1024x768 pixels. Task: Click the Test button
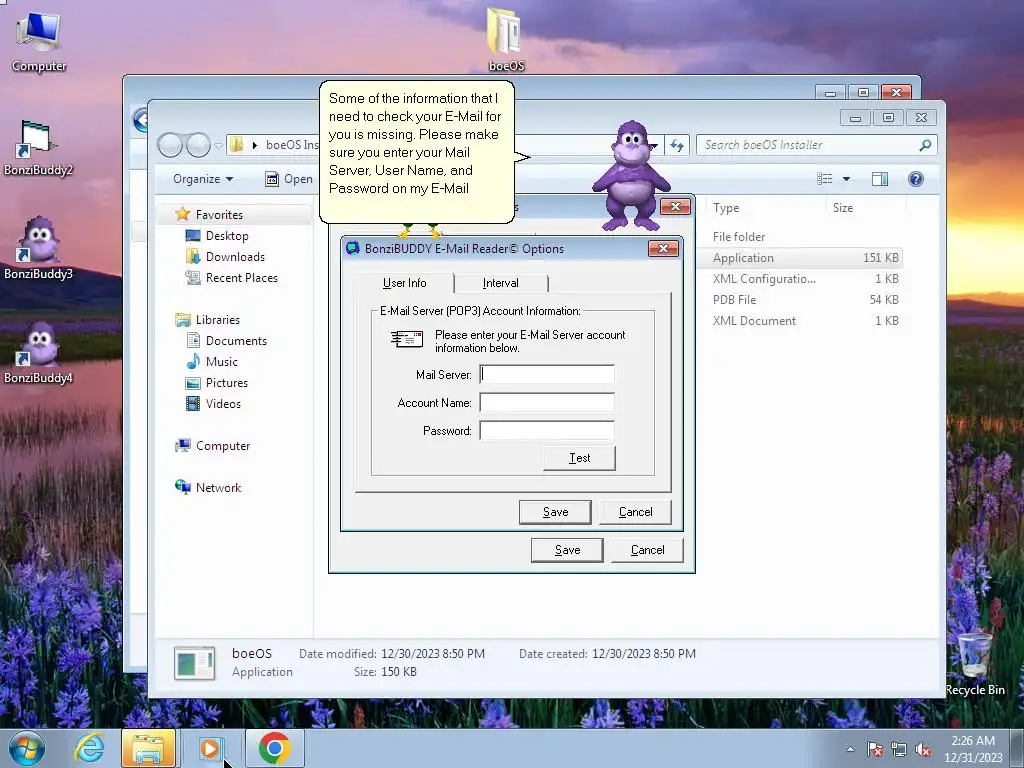(579, 458)
